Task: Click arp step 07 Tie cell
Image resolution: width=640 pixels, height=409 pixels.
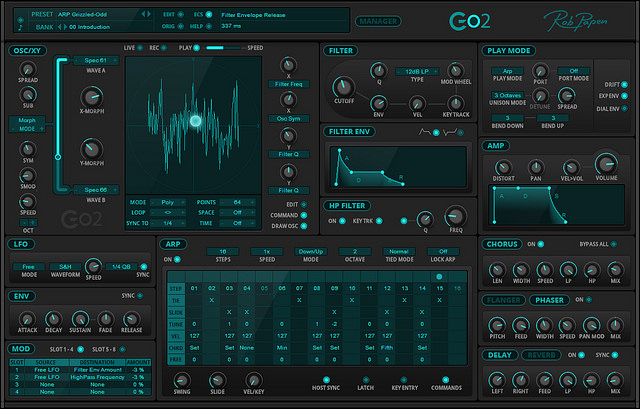Action: coord(299,300)
